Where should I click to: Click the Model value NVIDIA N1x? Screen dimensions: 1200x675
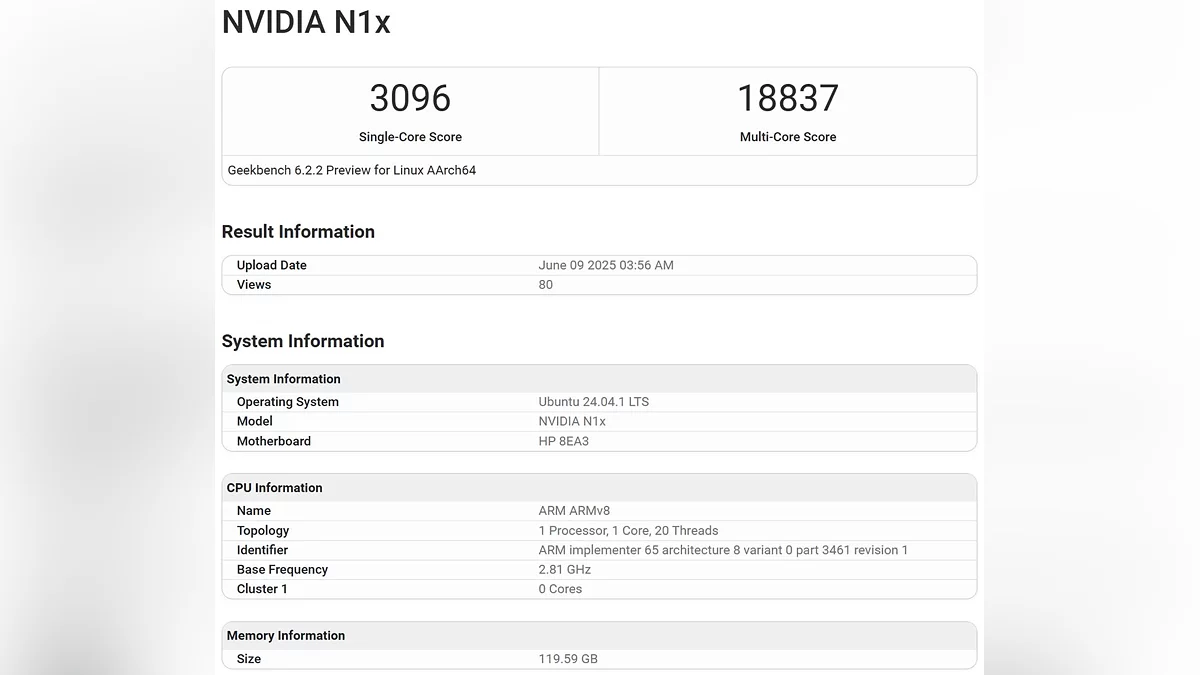coord(571,421)
